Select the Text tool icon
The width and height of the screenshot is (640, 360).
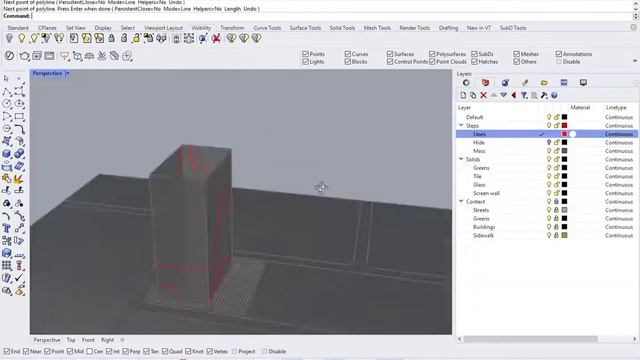tap(6, 228)
